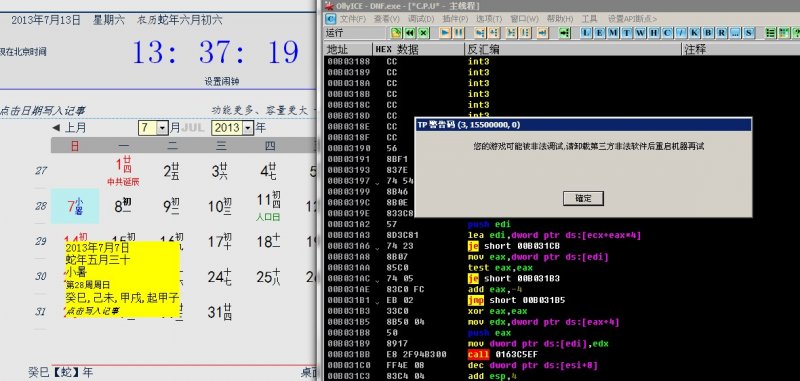Select the row with xor eax,eax
Image resolution: width=800 pixels, height=381 pixels.
(562, 311)
